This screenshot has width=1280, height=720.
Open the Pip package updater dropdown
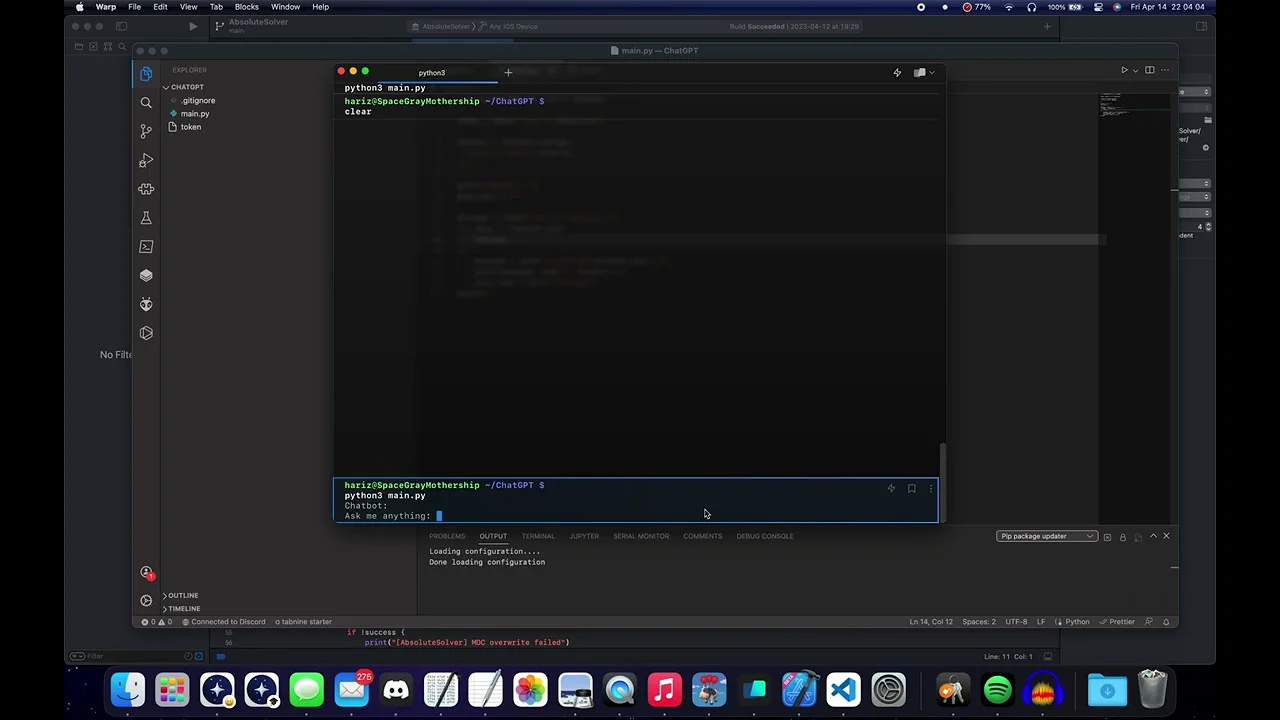click(x=1046, y=536)
